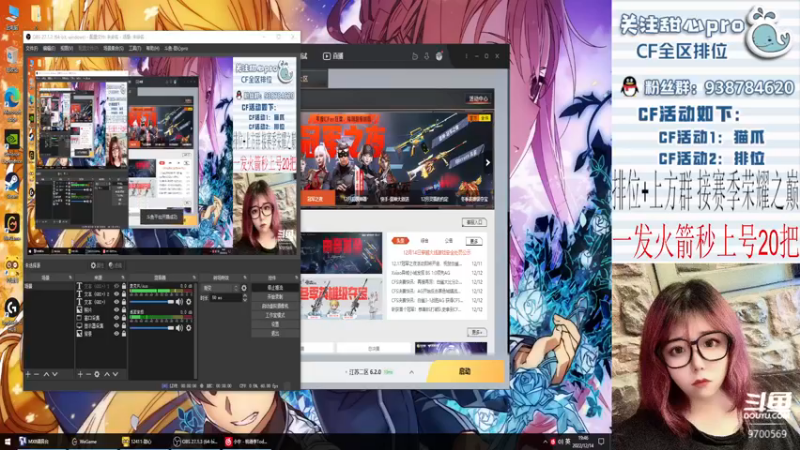Remove the selected scene with the minus icon
The height and width of the screenshot is (450, 800).
[37, 374]
